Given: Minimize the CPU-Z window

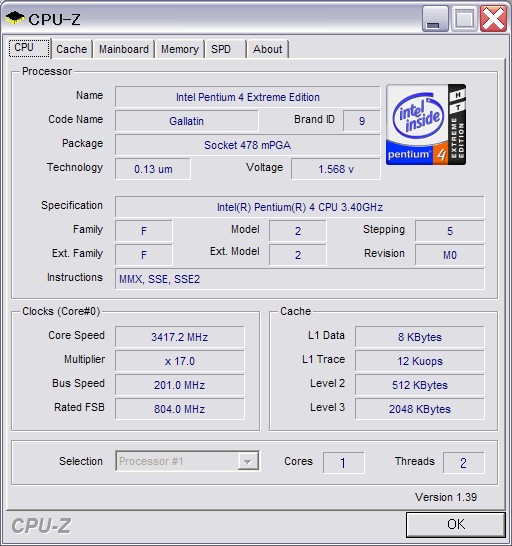Looking at the screenshot, I should click(435, 19).
